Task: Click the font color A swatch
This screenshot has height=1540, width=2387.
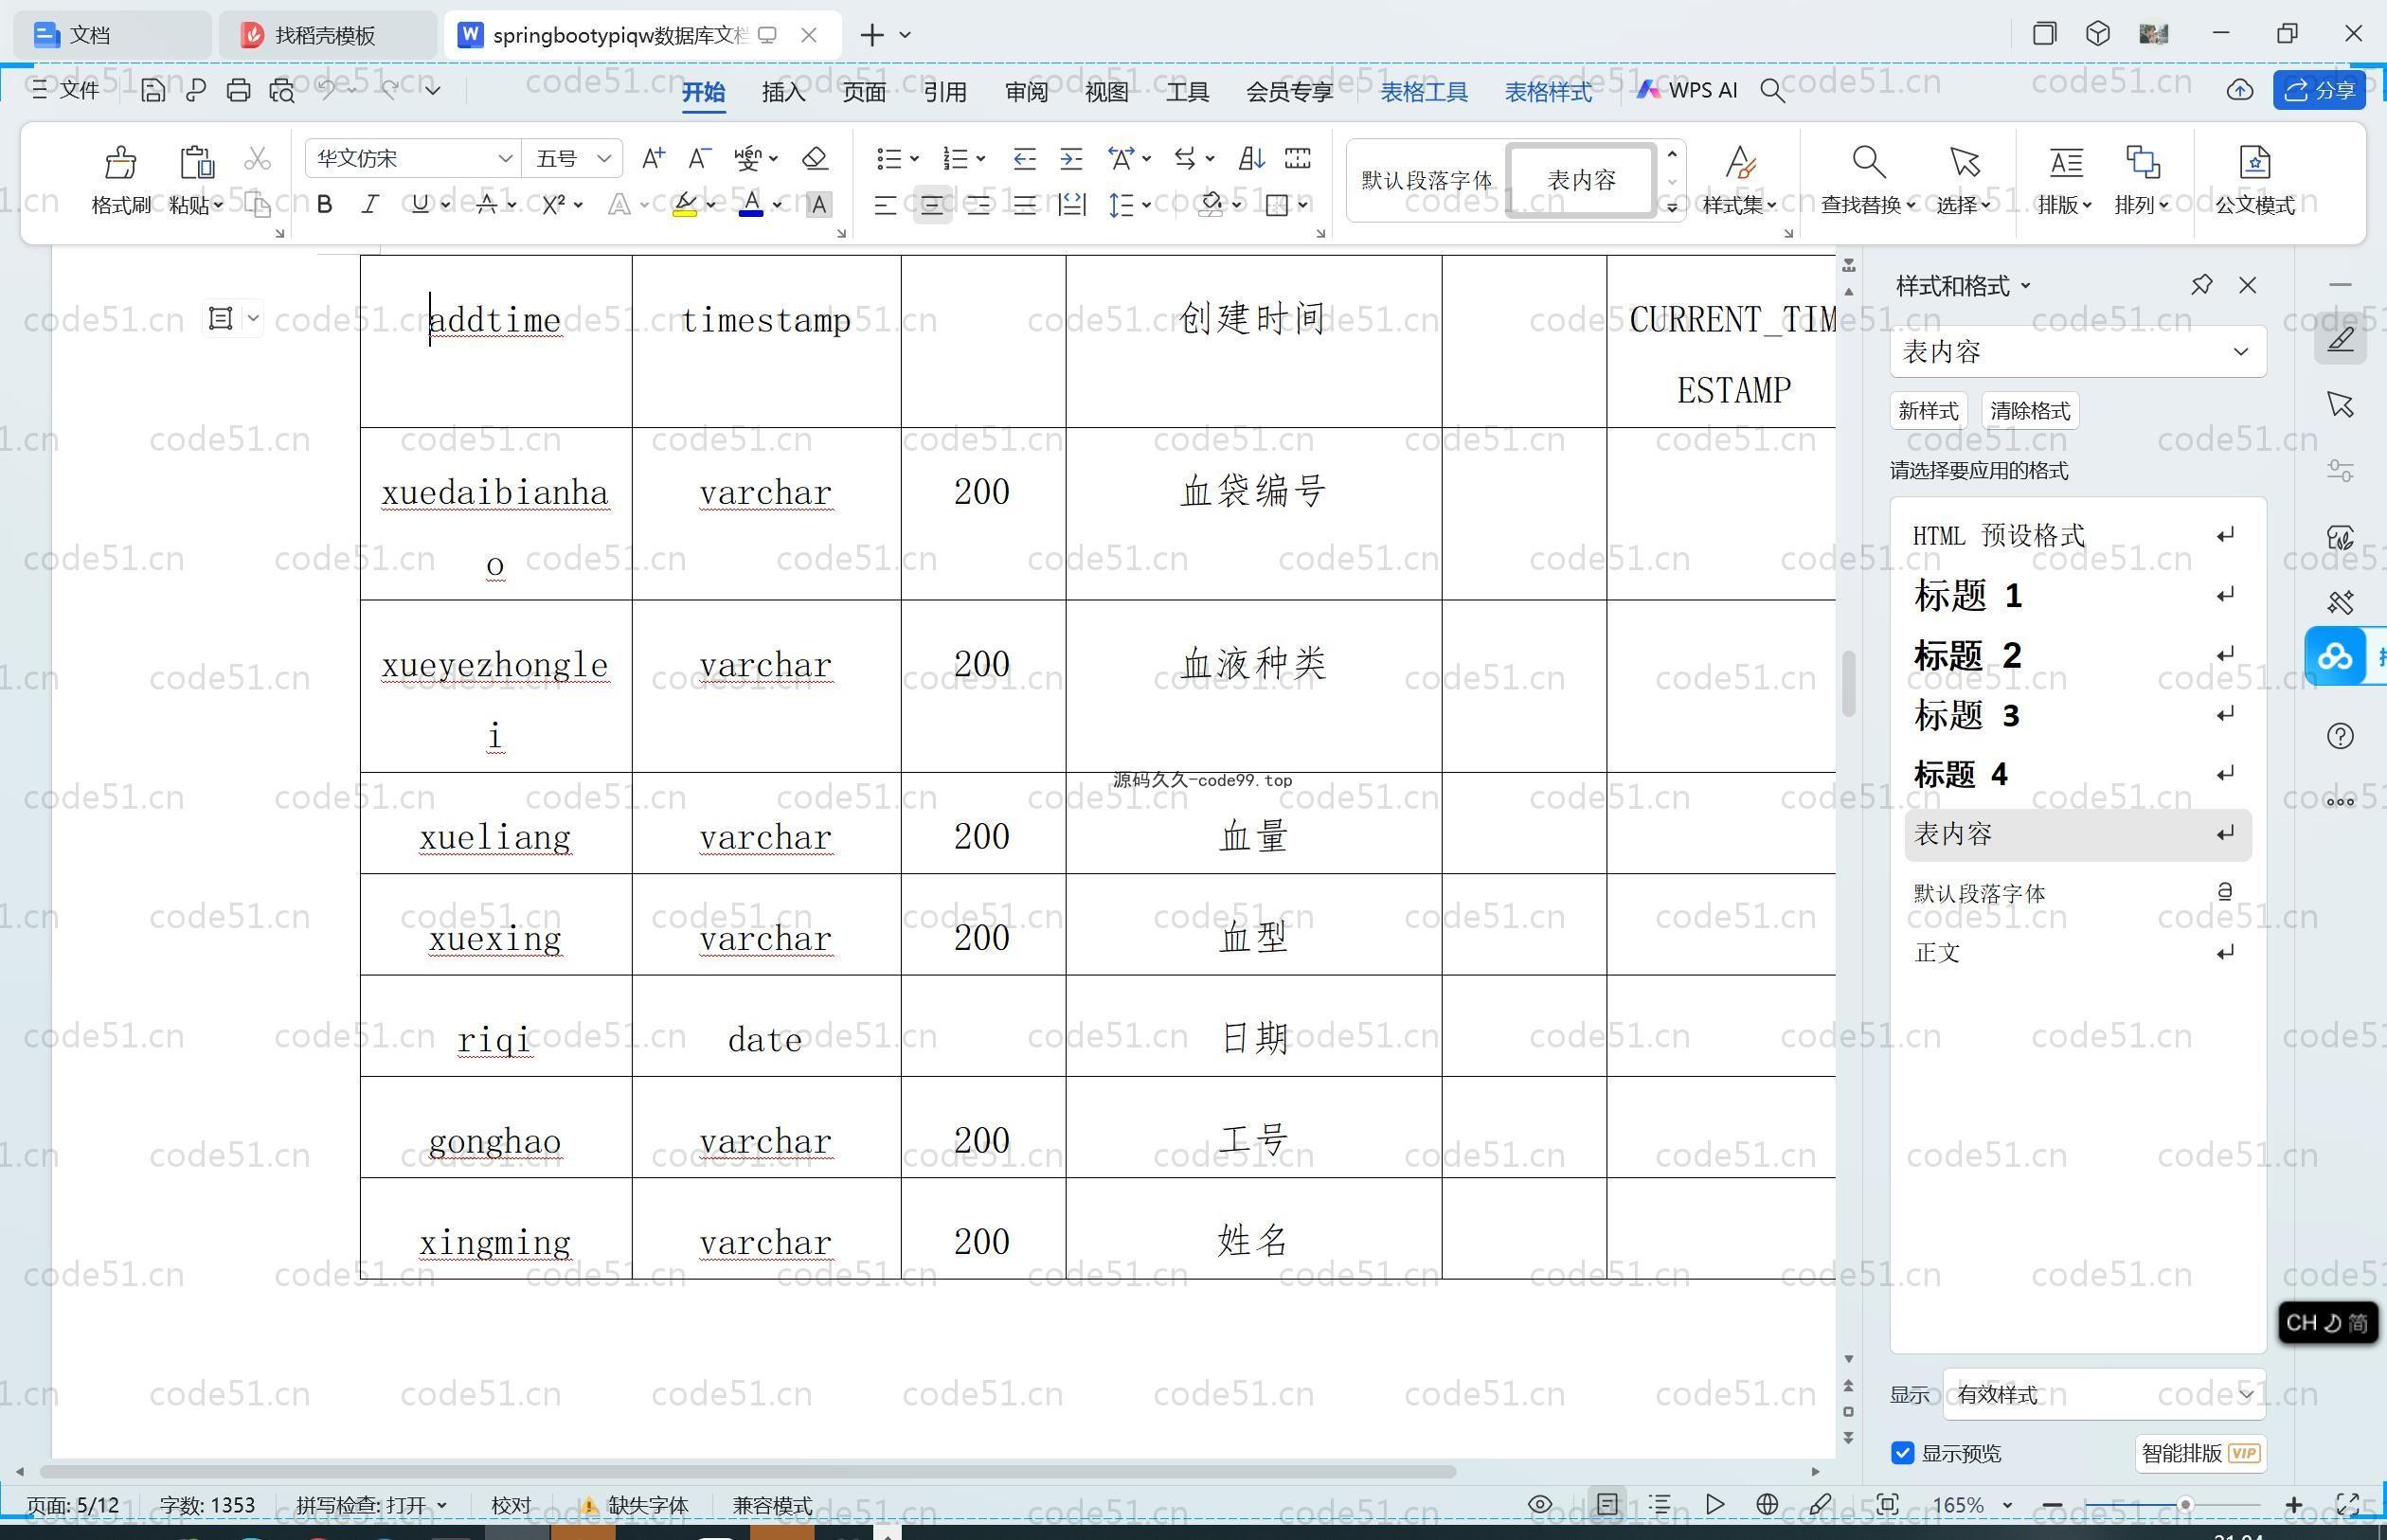Action: point(751,206)
